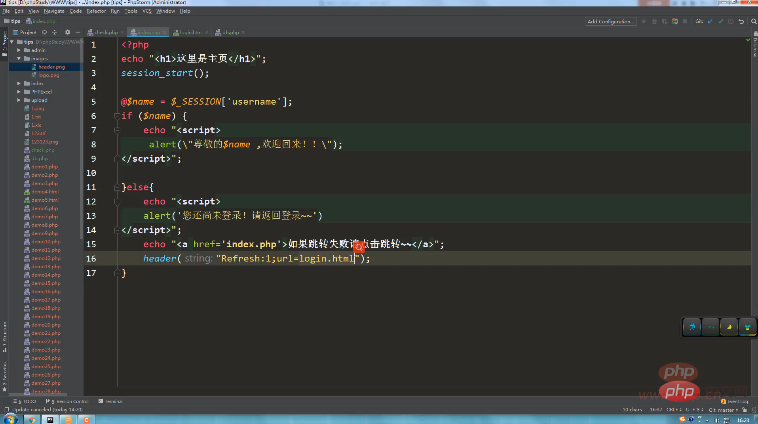The image size is (758, 424).
Task: Click line number 10 in gutter
Action: pyautogui.click(x=91, y=173)
